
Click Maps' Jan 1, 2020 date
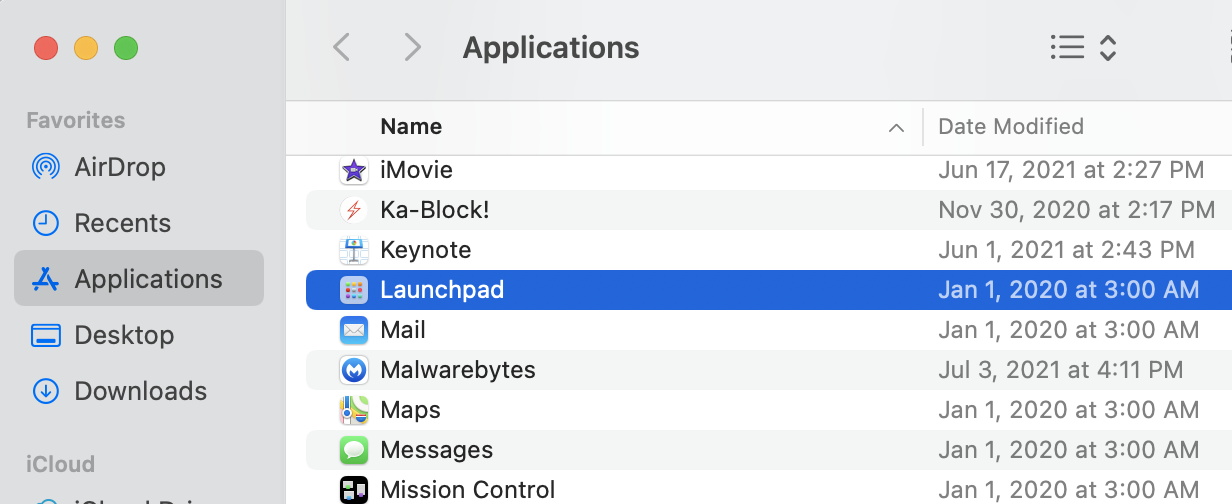pos(1068,410)
